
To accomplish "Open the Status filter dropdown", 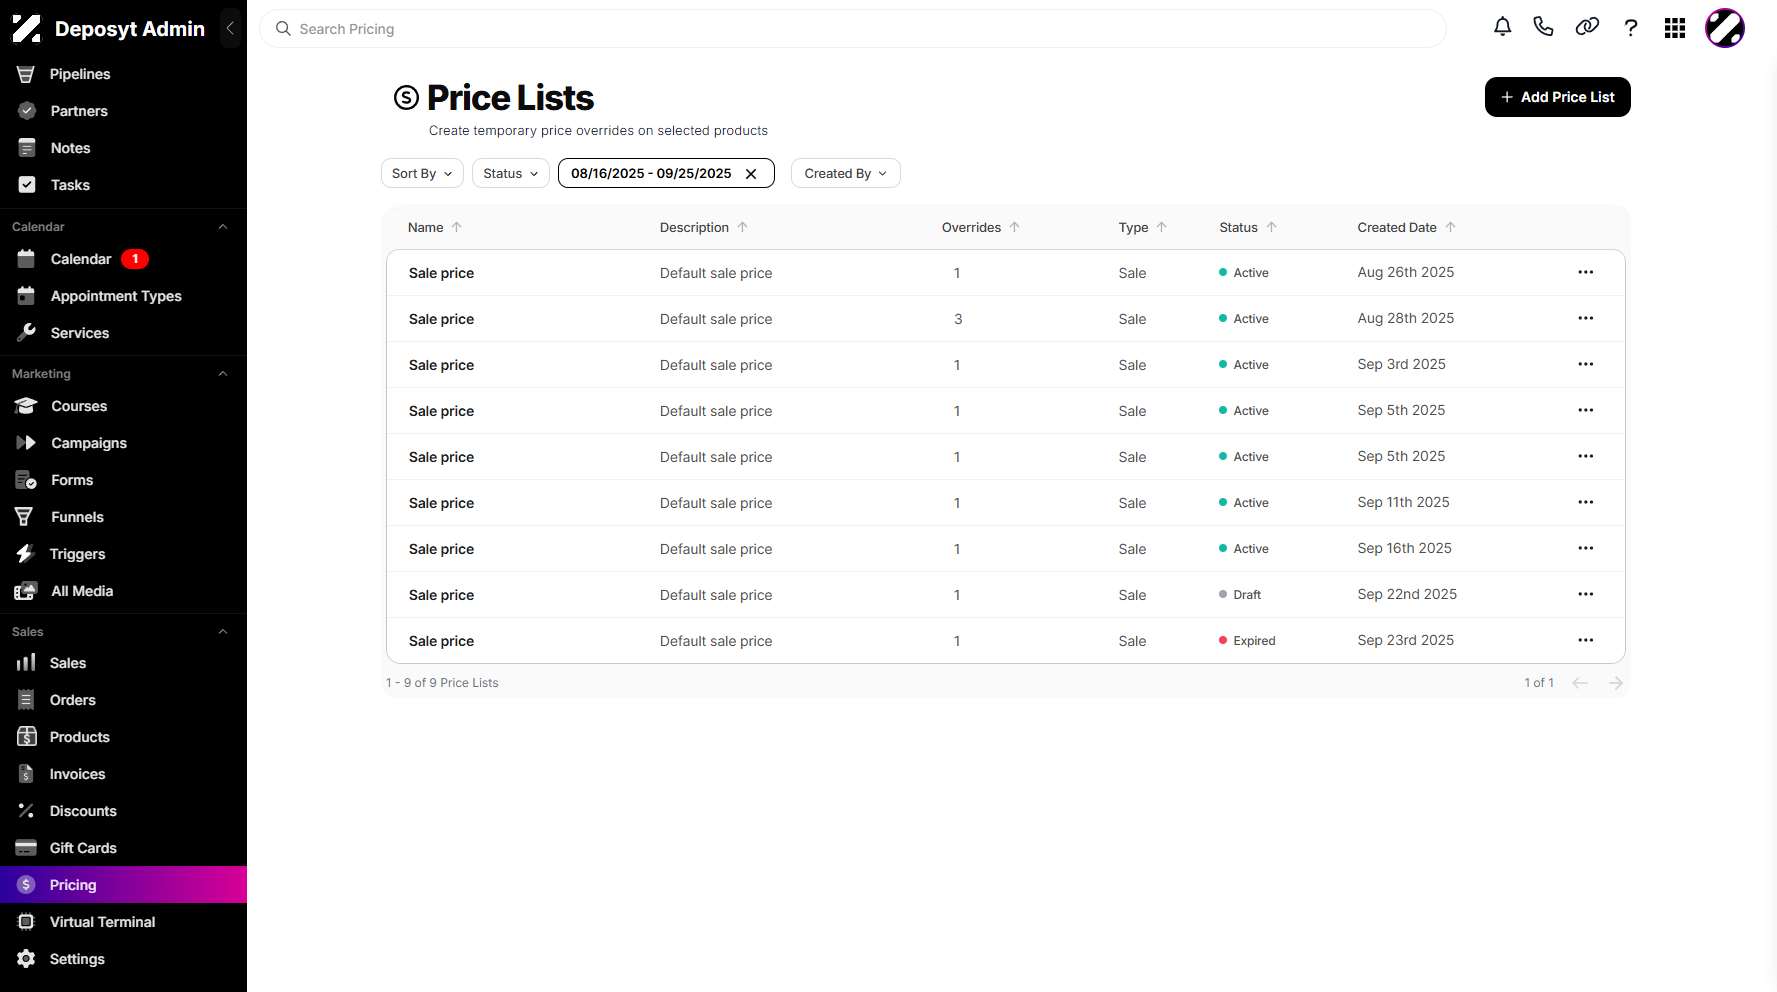I will (x=511, y=173).
